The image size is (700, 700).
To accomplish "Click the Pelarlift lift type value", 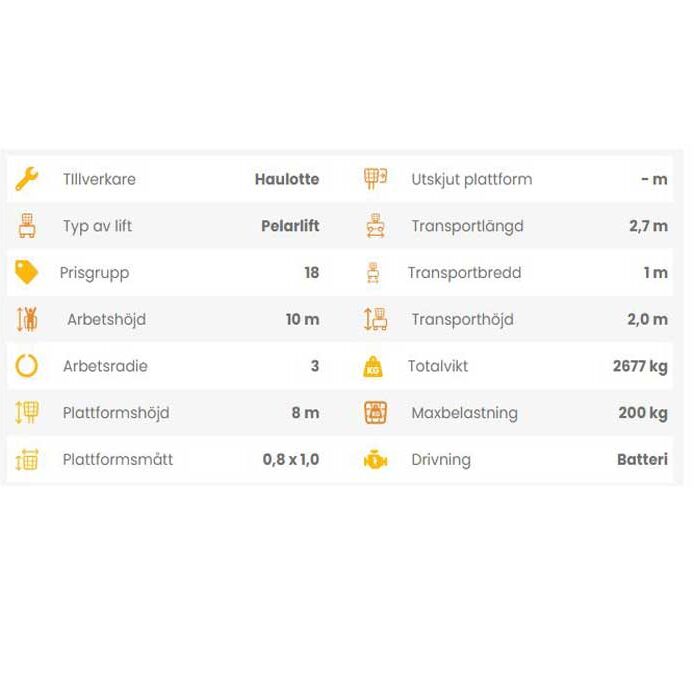I will pos(290,226).
